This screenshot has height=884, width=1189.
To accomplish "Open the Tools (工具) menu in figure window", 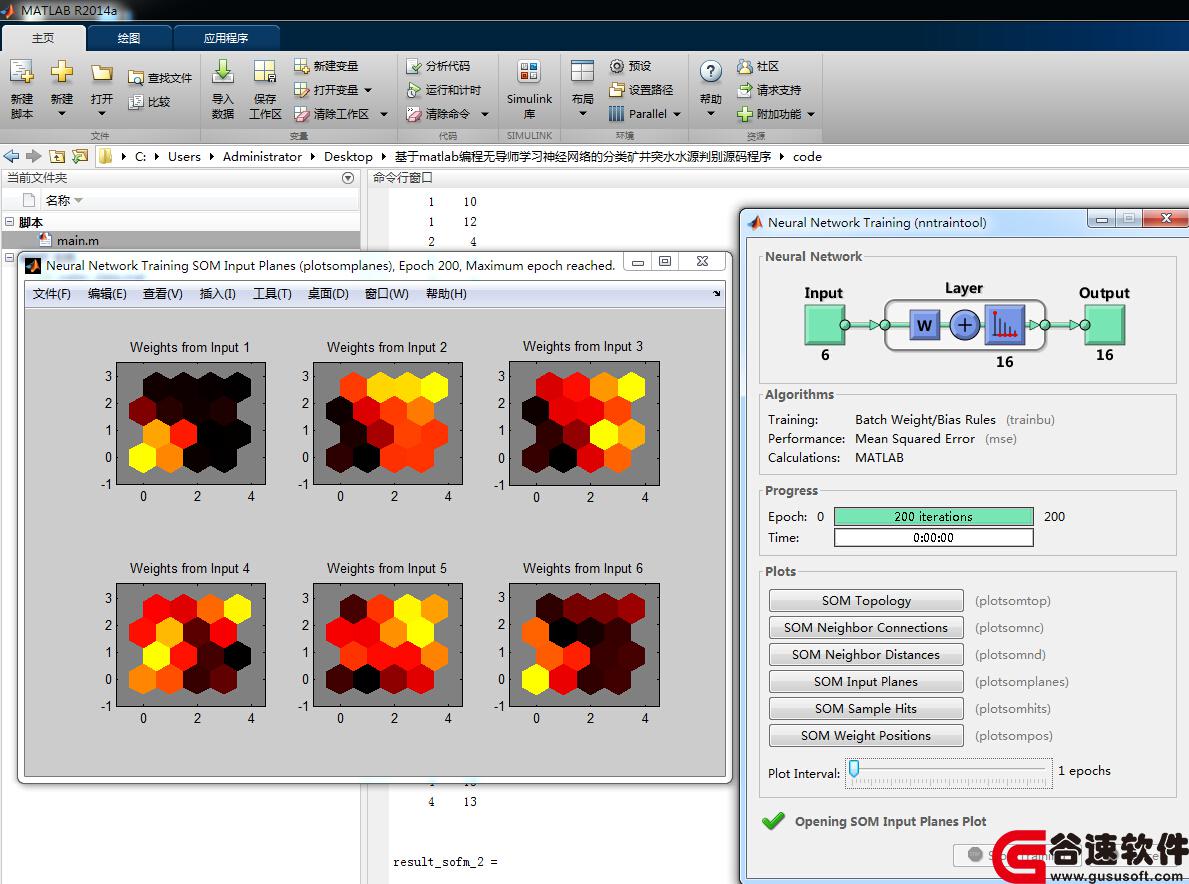I will 272,294.
